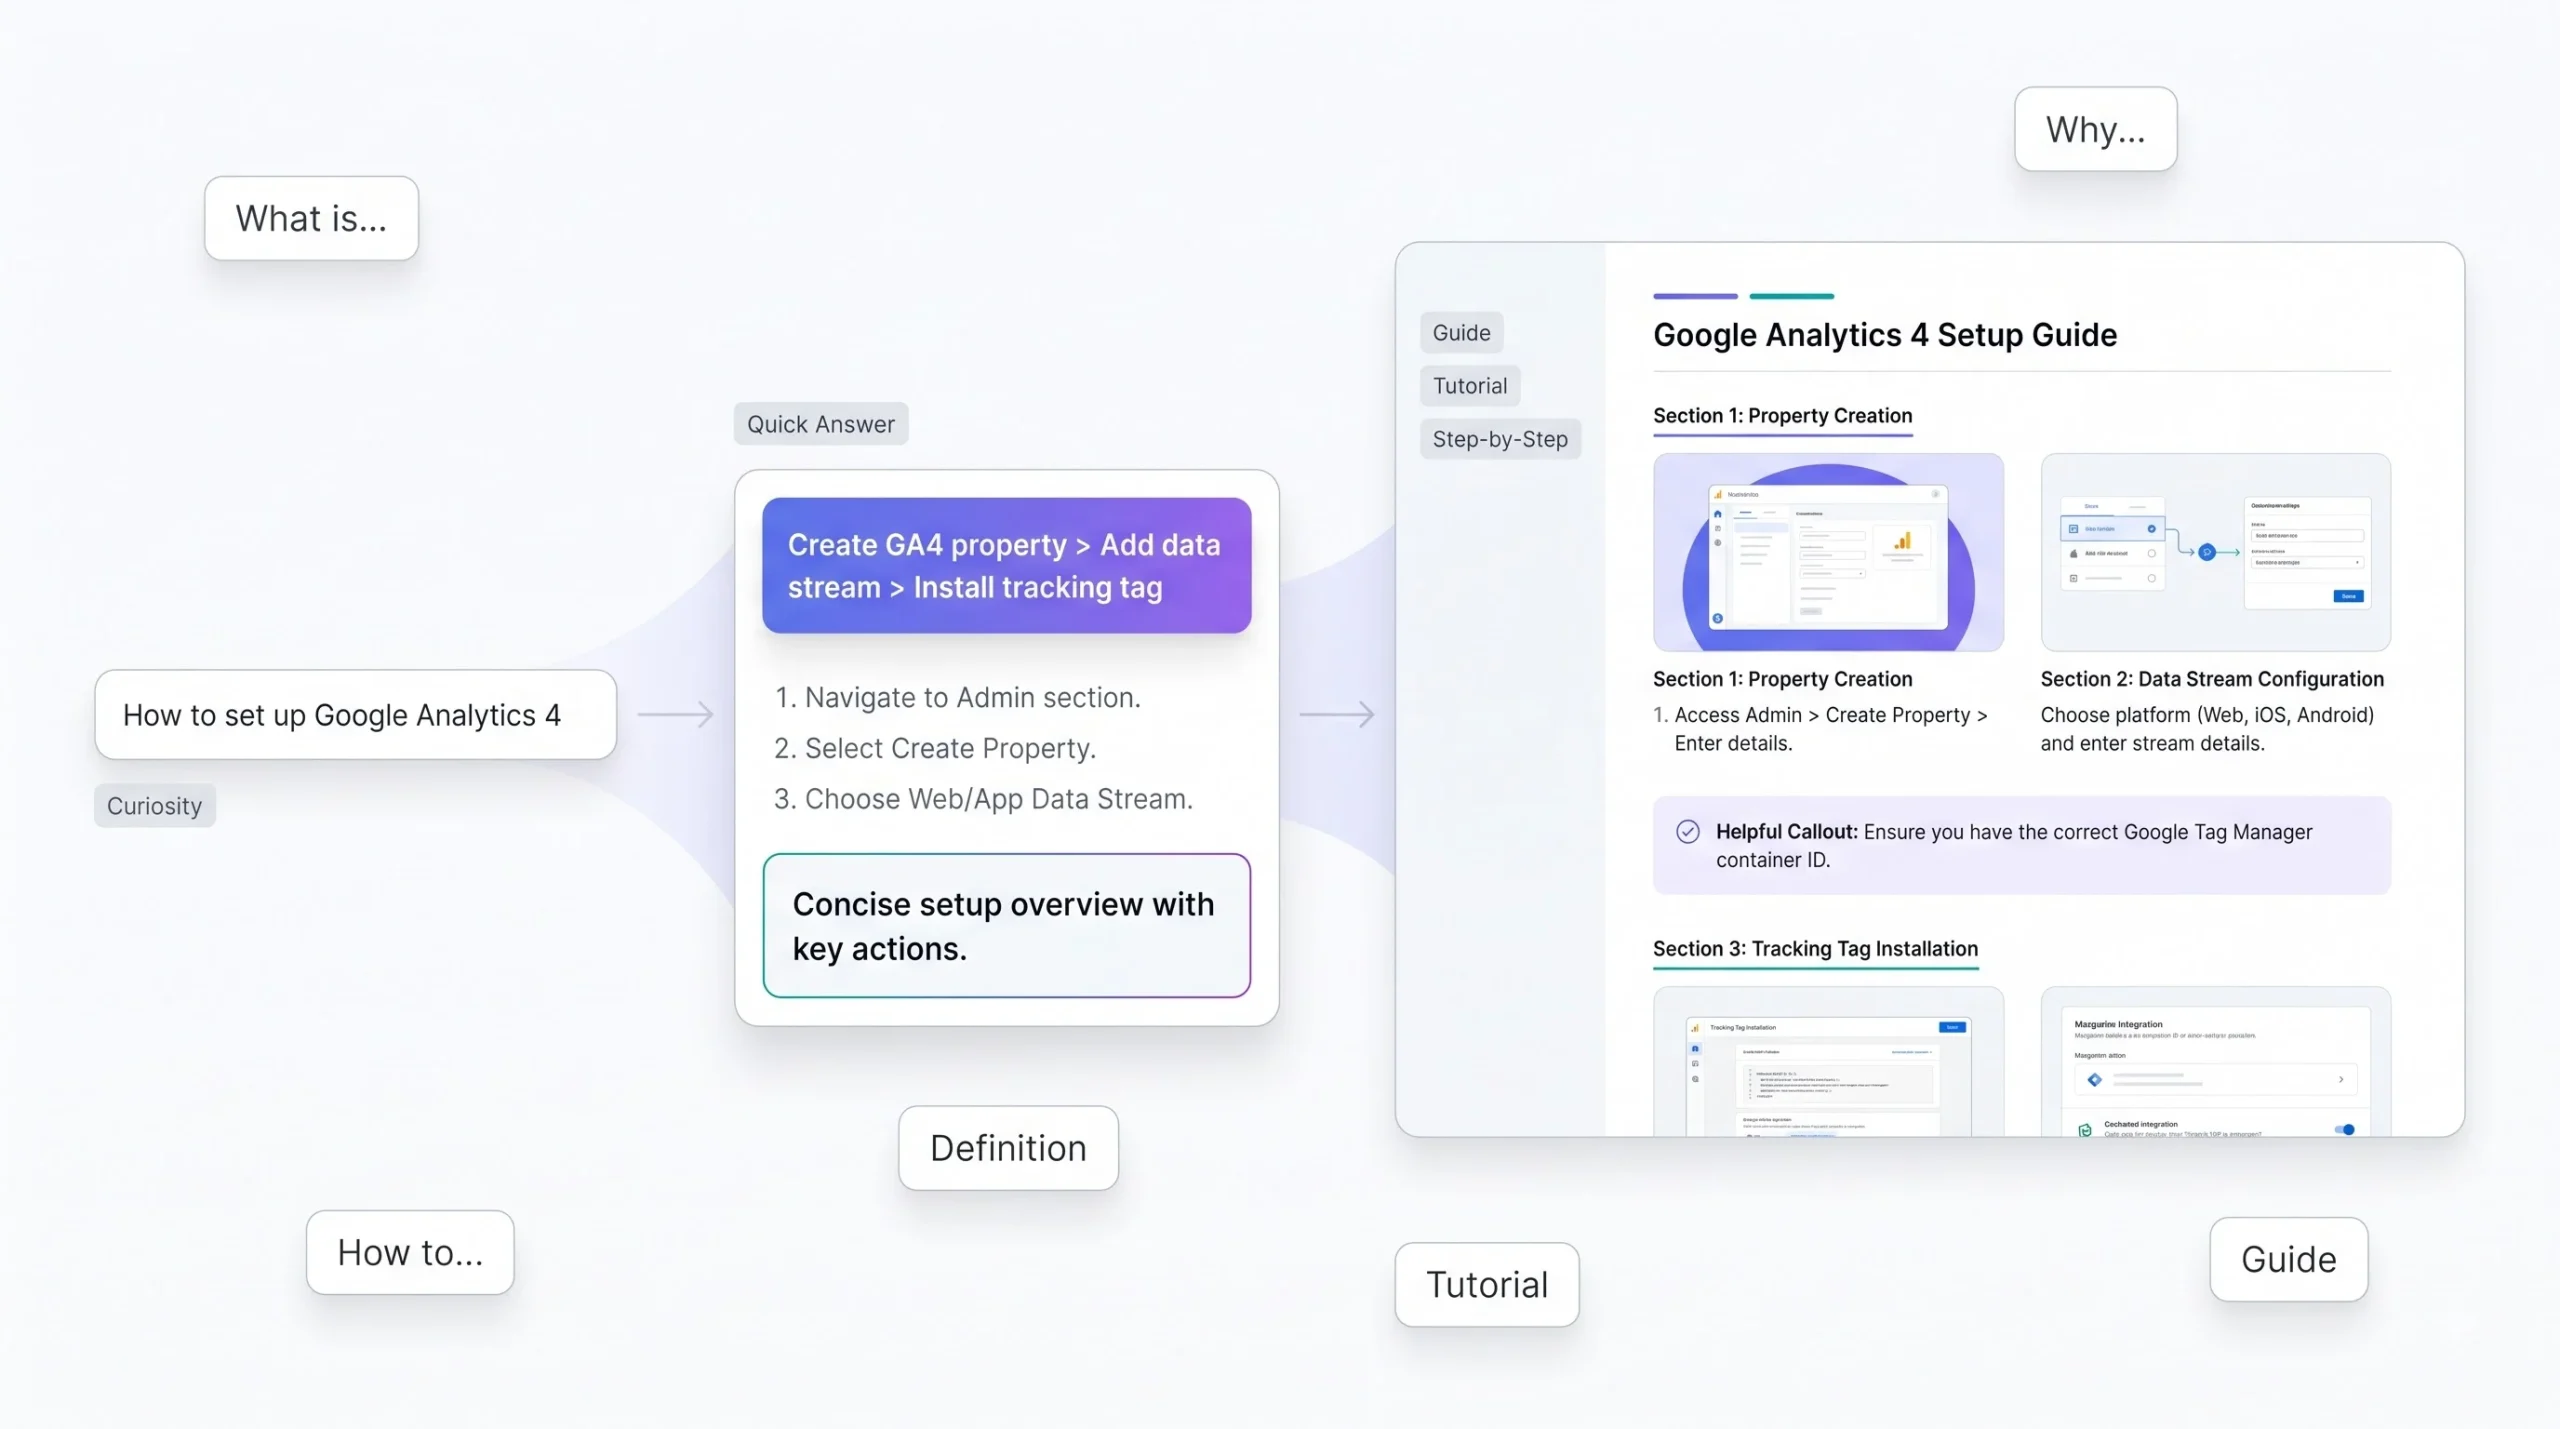Select the Guide tag in the setup guide sidebar

click(1461, 333)
